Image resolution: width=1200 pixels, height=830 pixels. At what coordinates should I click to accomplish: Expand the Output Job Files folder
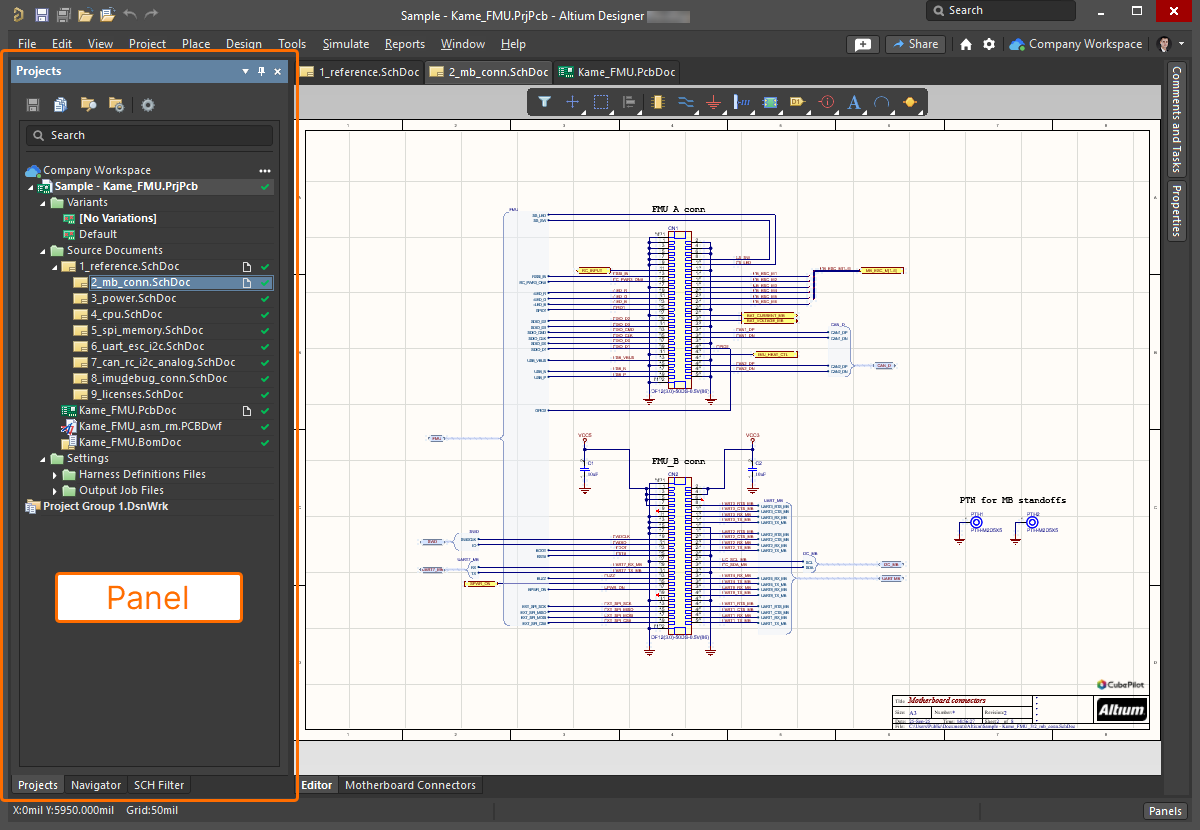[56, 491]
